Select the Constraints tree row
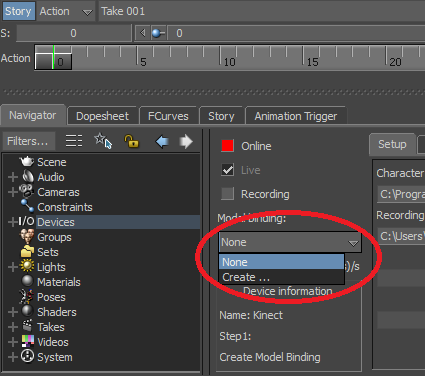 tap(65, 207)
